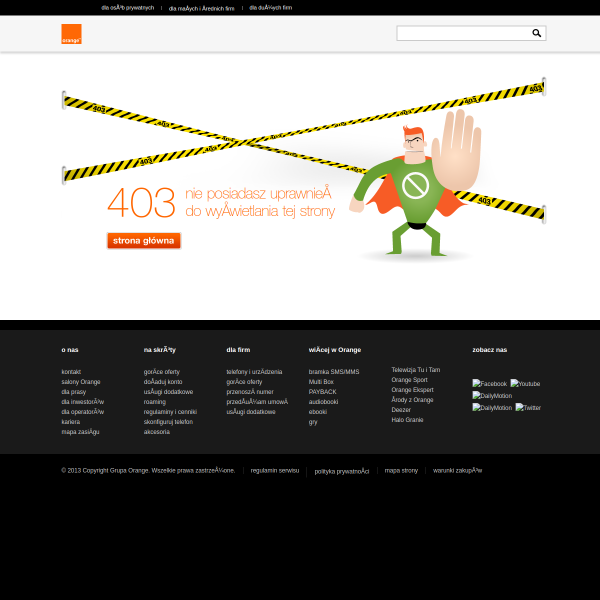Open the 'kontakt' footer link
The width and height of the screenshot is (600, 600).
pyautogui.click(x=71, y=372)
